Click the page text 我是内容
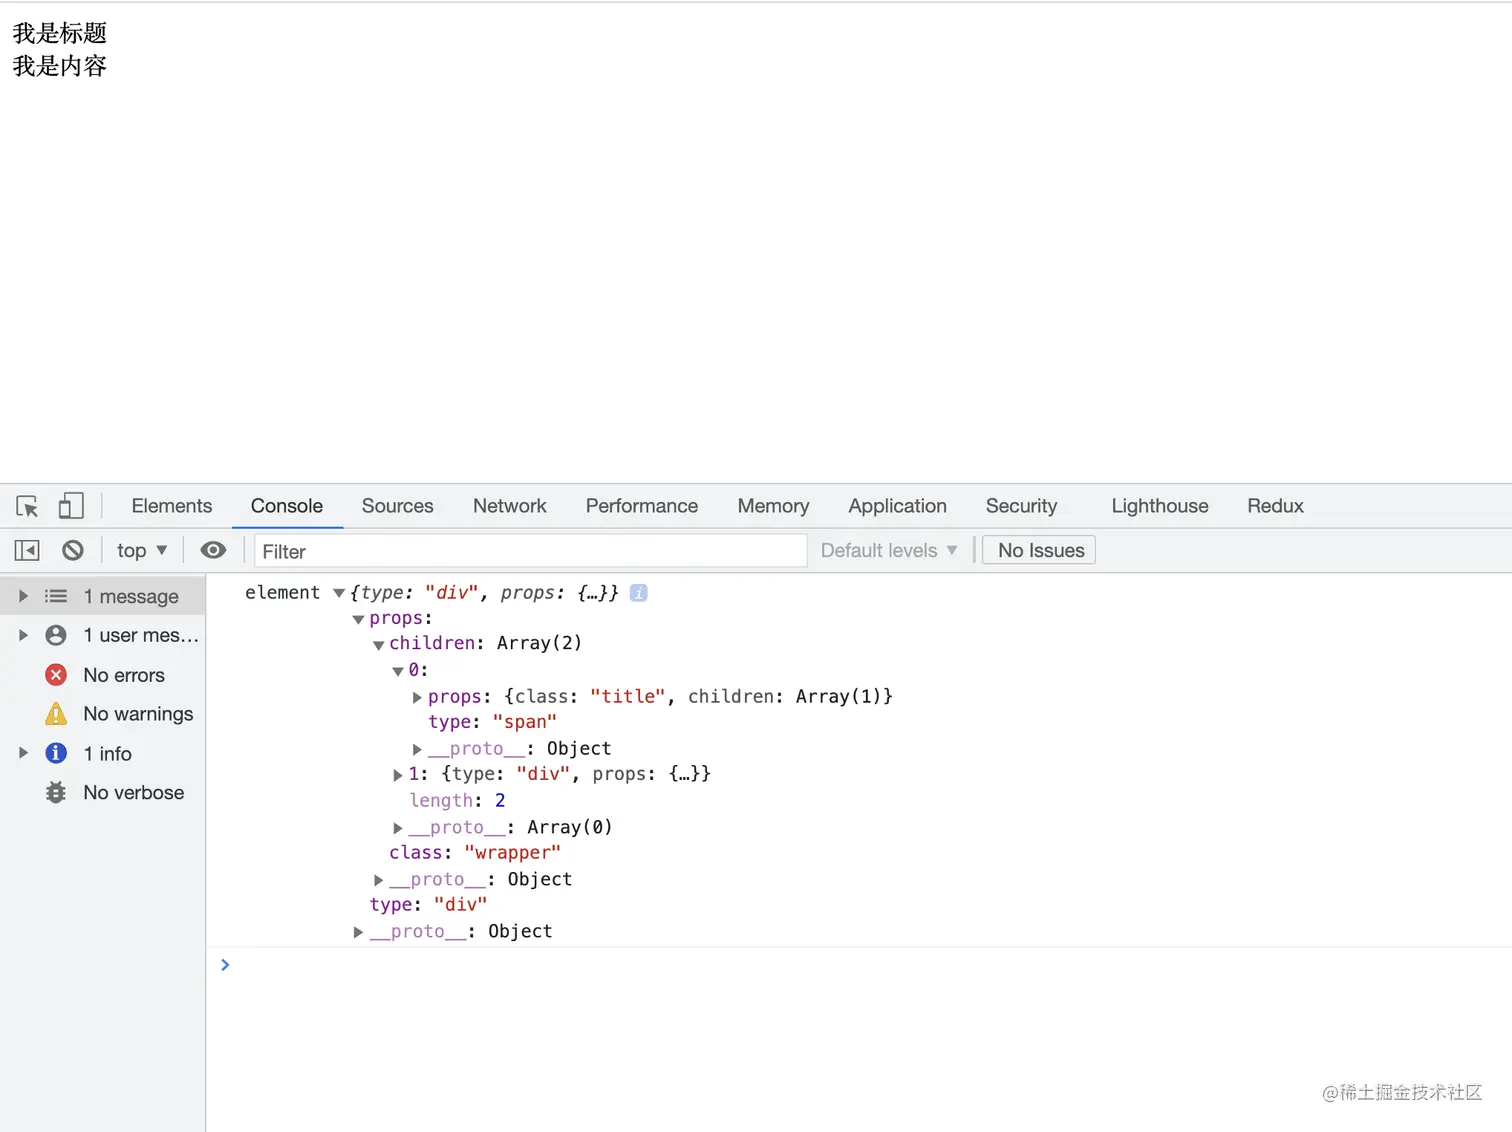The image size is (1512, 1132). point(59,66)
